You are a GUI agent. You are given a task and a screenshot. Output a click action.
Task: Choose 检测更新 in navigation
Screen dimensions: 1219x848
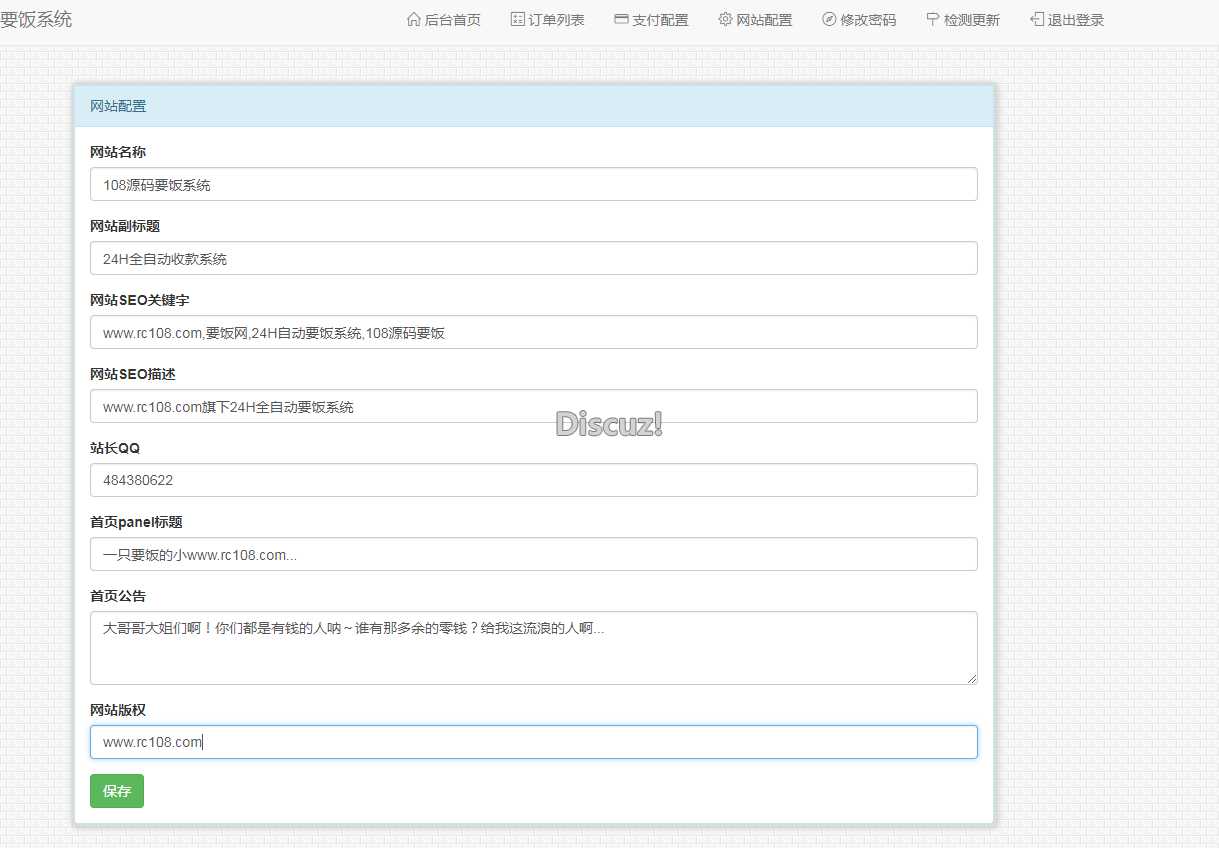tap(963, 20)
